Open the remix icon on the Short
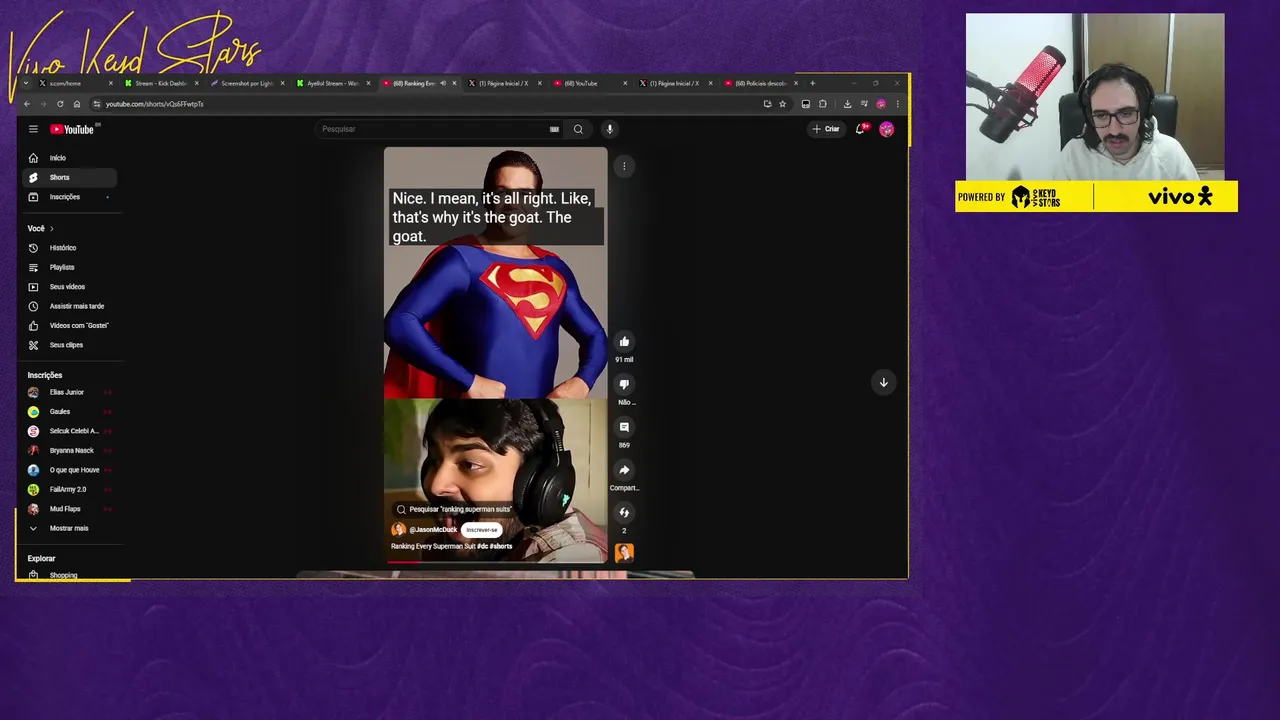This screenshot has width=1280, height=720. pyautogui.click(x=624, y=513)
